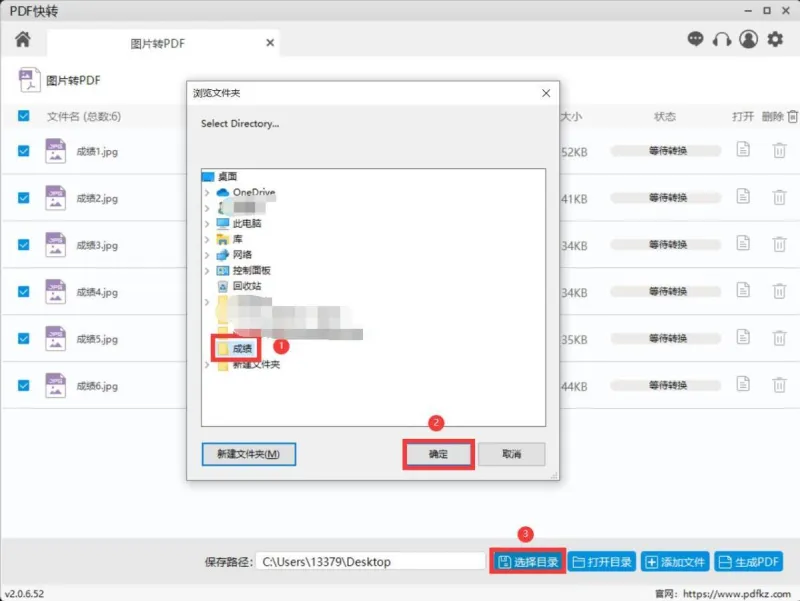Confirm folder selection with 确定
Image resolution: width=800 pixels, height=601 pixels.
[438, 454]
